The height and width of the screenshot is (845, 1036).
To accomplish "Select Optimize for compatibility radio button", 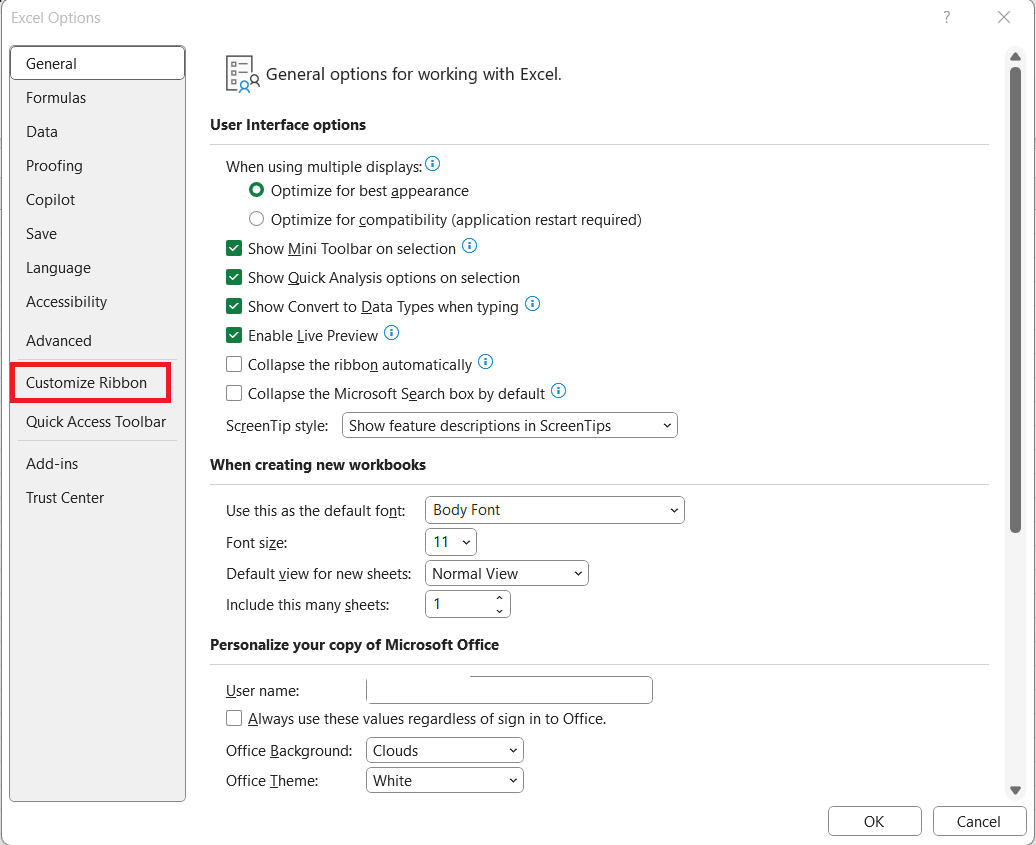I will (257, 219).
